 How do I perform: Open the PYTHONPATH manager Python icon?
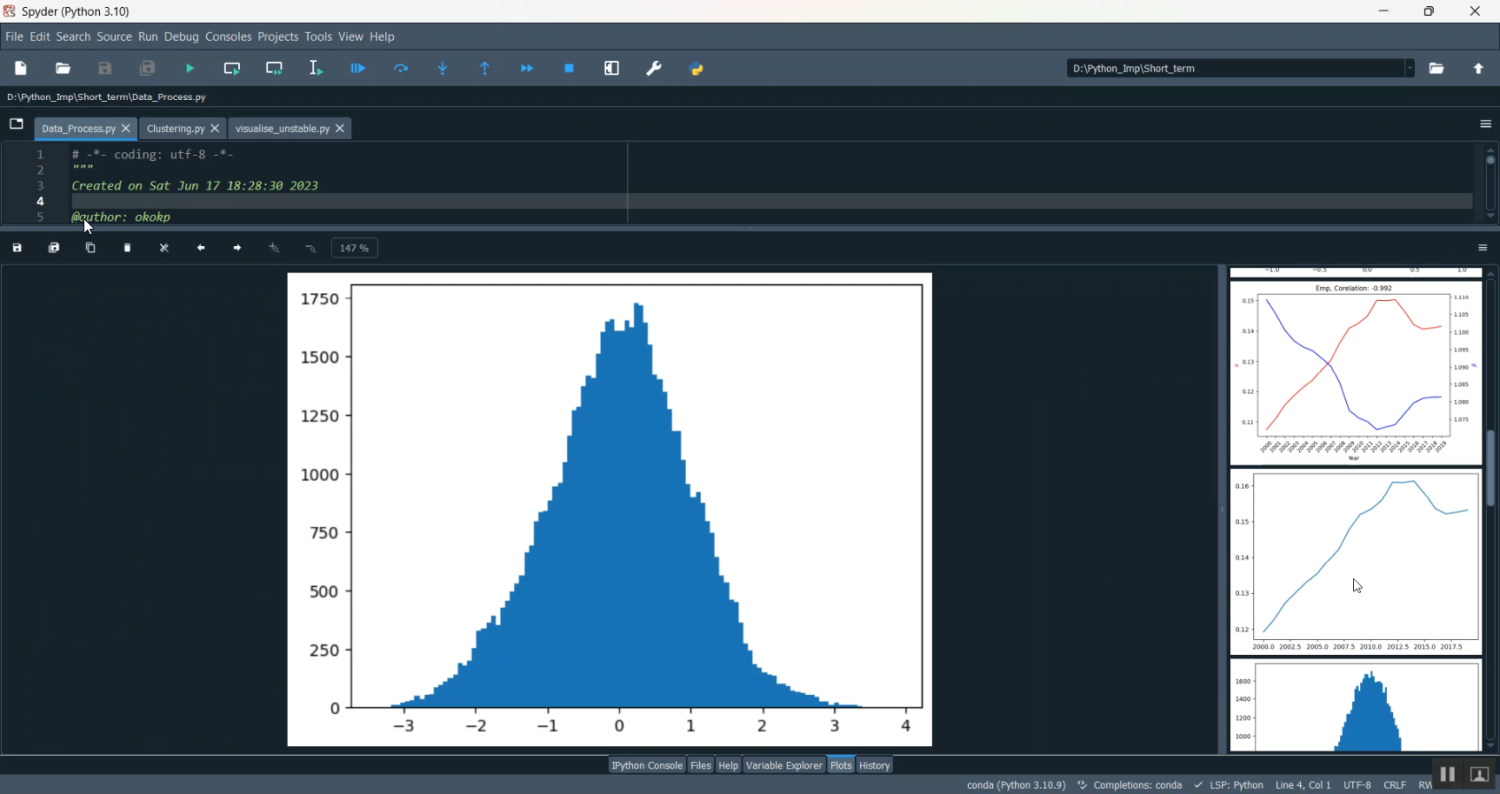coord(697,69)
